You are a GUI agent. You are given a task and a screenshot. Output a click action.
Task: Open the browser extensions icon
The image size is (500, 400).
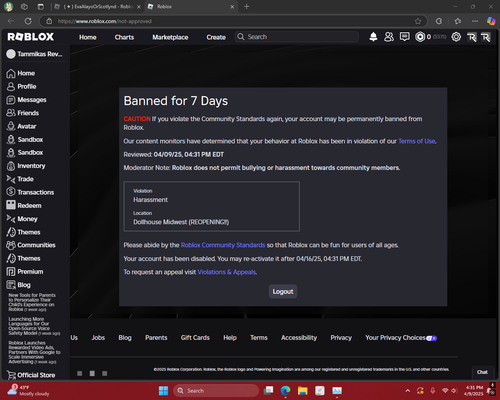coord(439,21)
